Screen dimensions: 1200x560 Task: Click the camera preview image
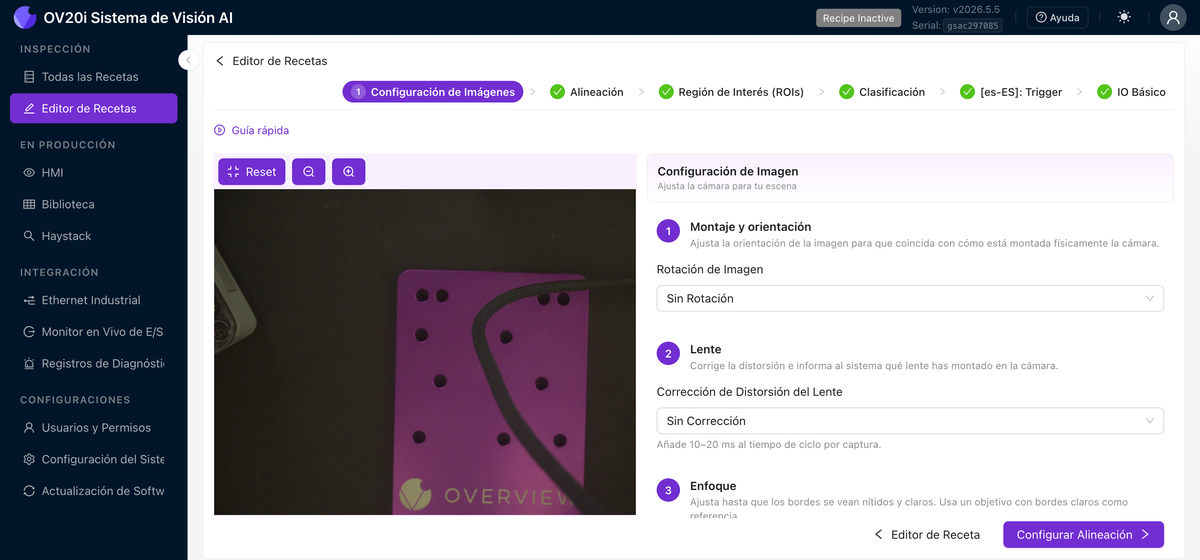[425, 352]
